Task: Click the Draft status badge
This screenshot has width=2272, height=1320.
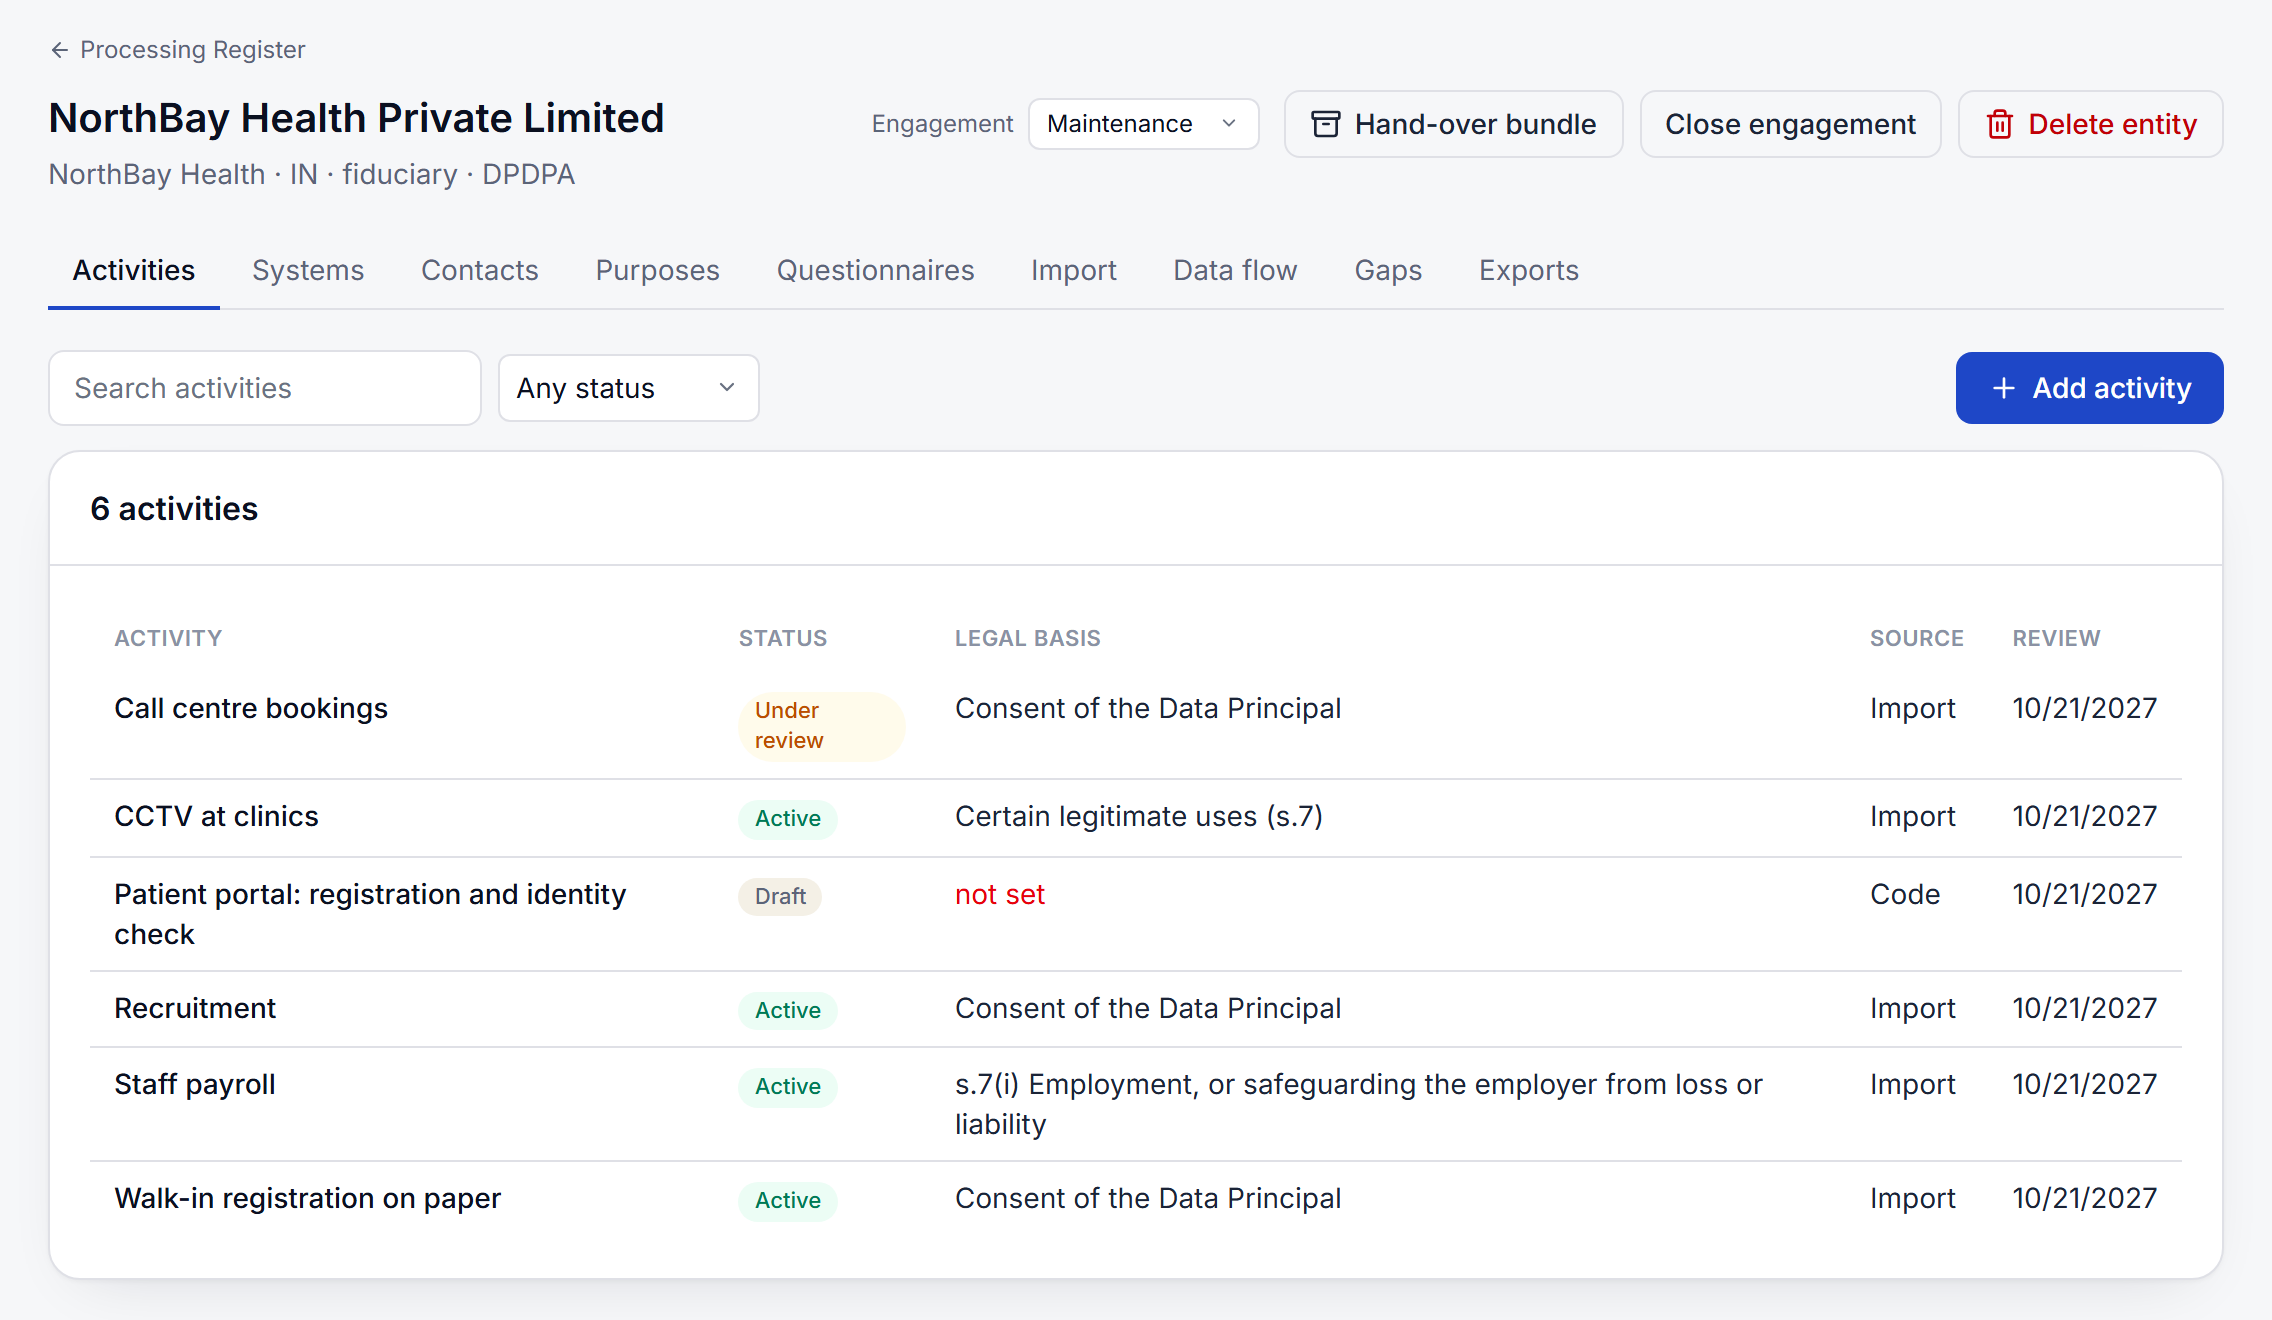Action: tap(780, 896)
